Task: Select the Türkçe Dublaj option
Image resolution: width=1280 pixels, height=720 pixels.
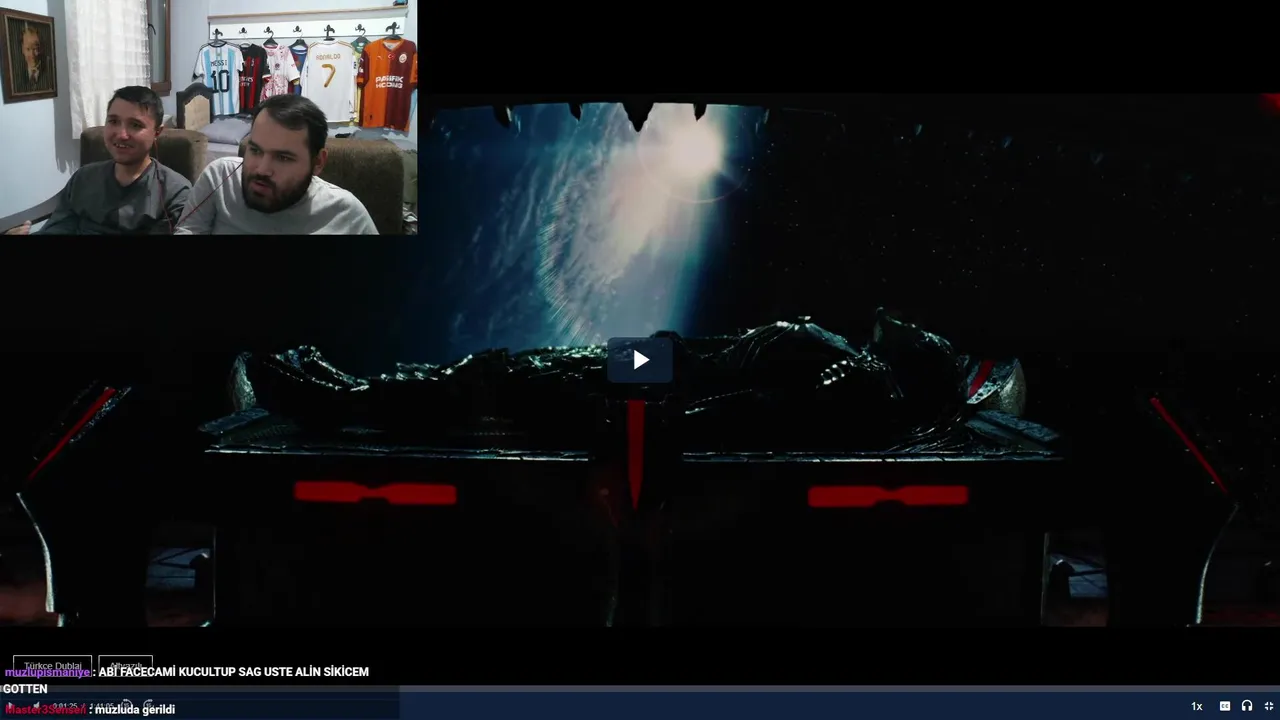Action: (x=53, y=665)
